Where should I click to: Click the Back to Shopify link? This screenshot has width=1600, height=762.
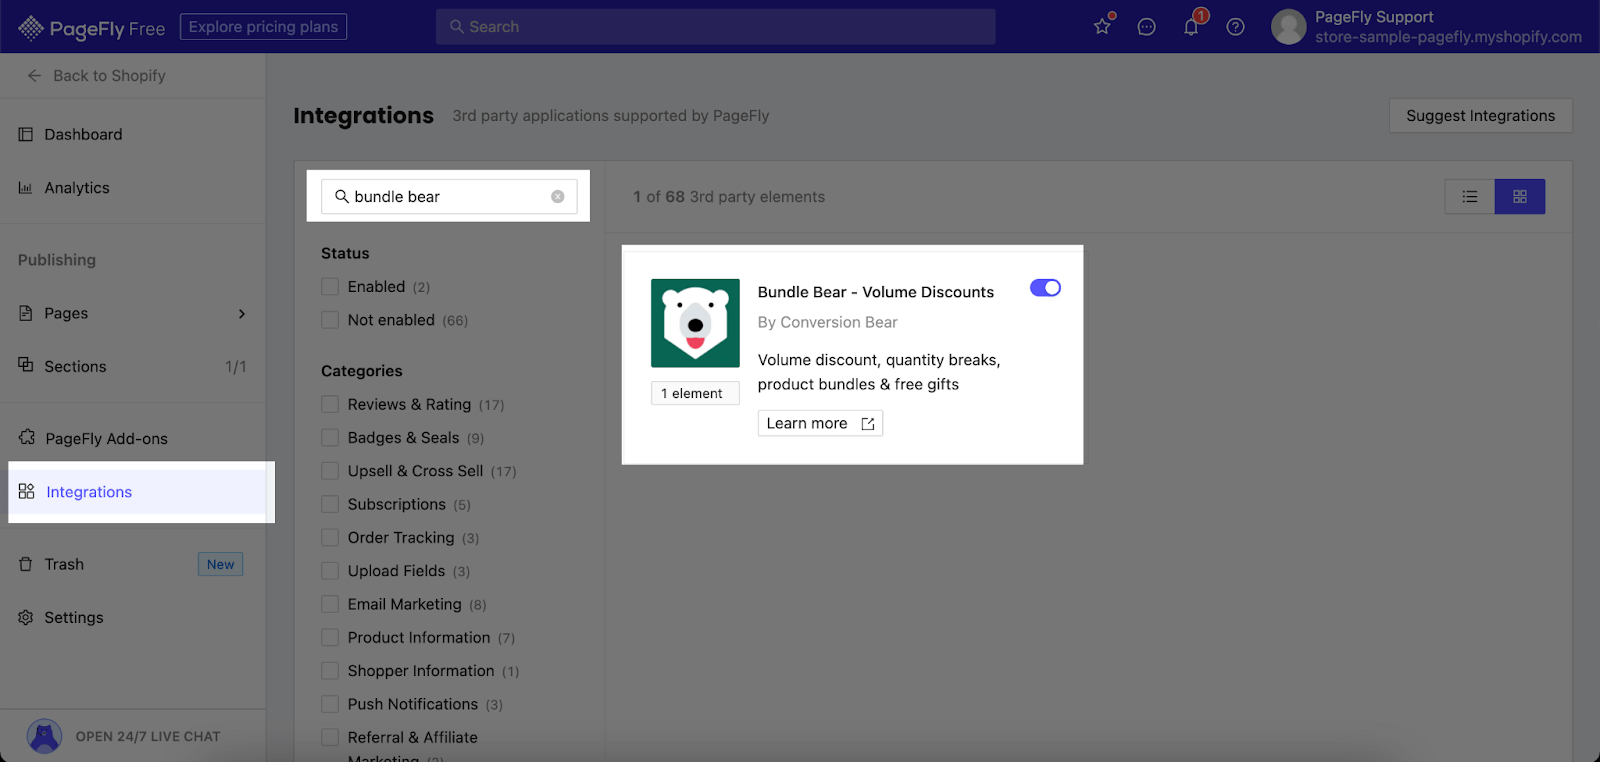pos(109,76)
